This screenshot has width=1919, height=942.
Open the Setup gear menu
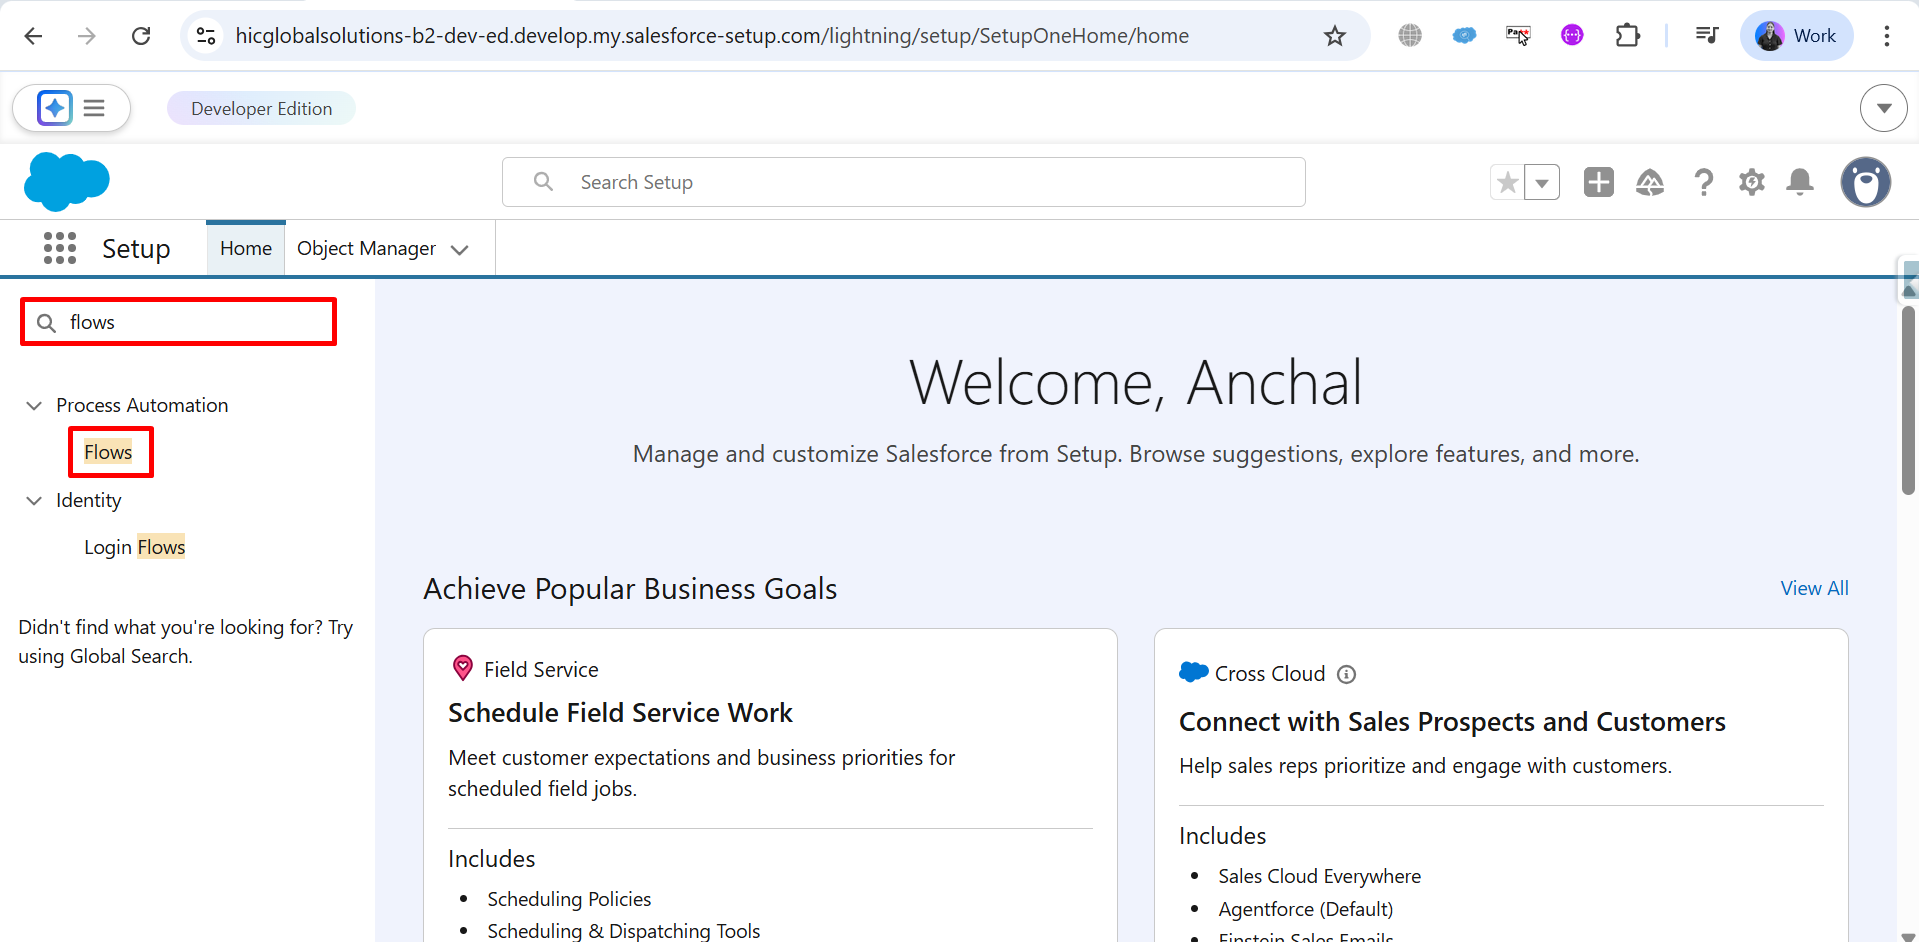coord(1751,182)
